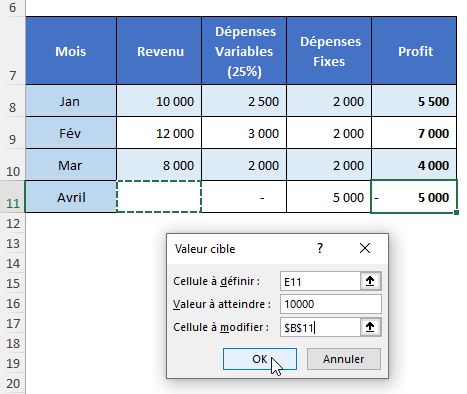This screenshot has height=394, width=467.
Task: Select row 20 header
Action: [12, 383]
